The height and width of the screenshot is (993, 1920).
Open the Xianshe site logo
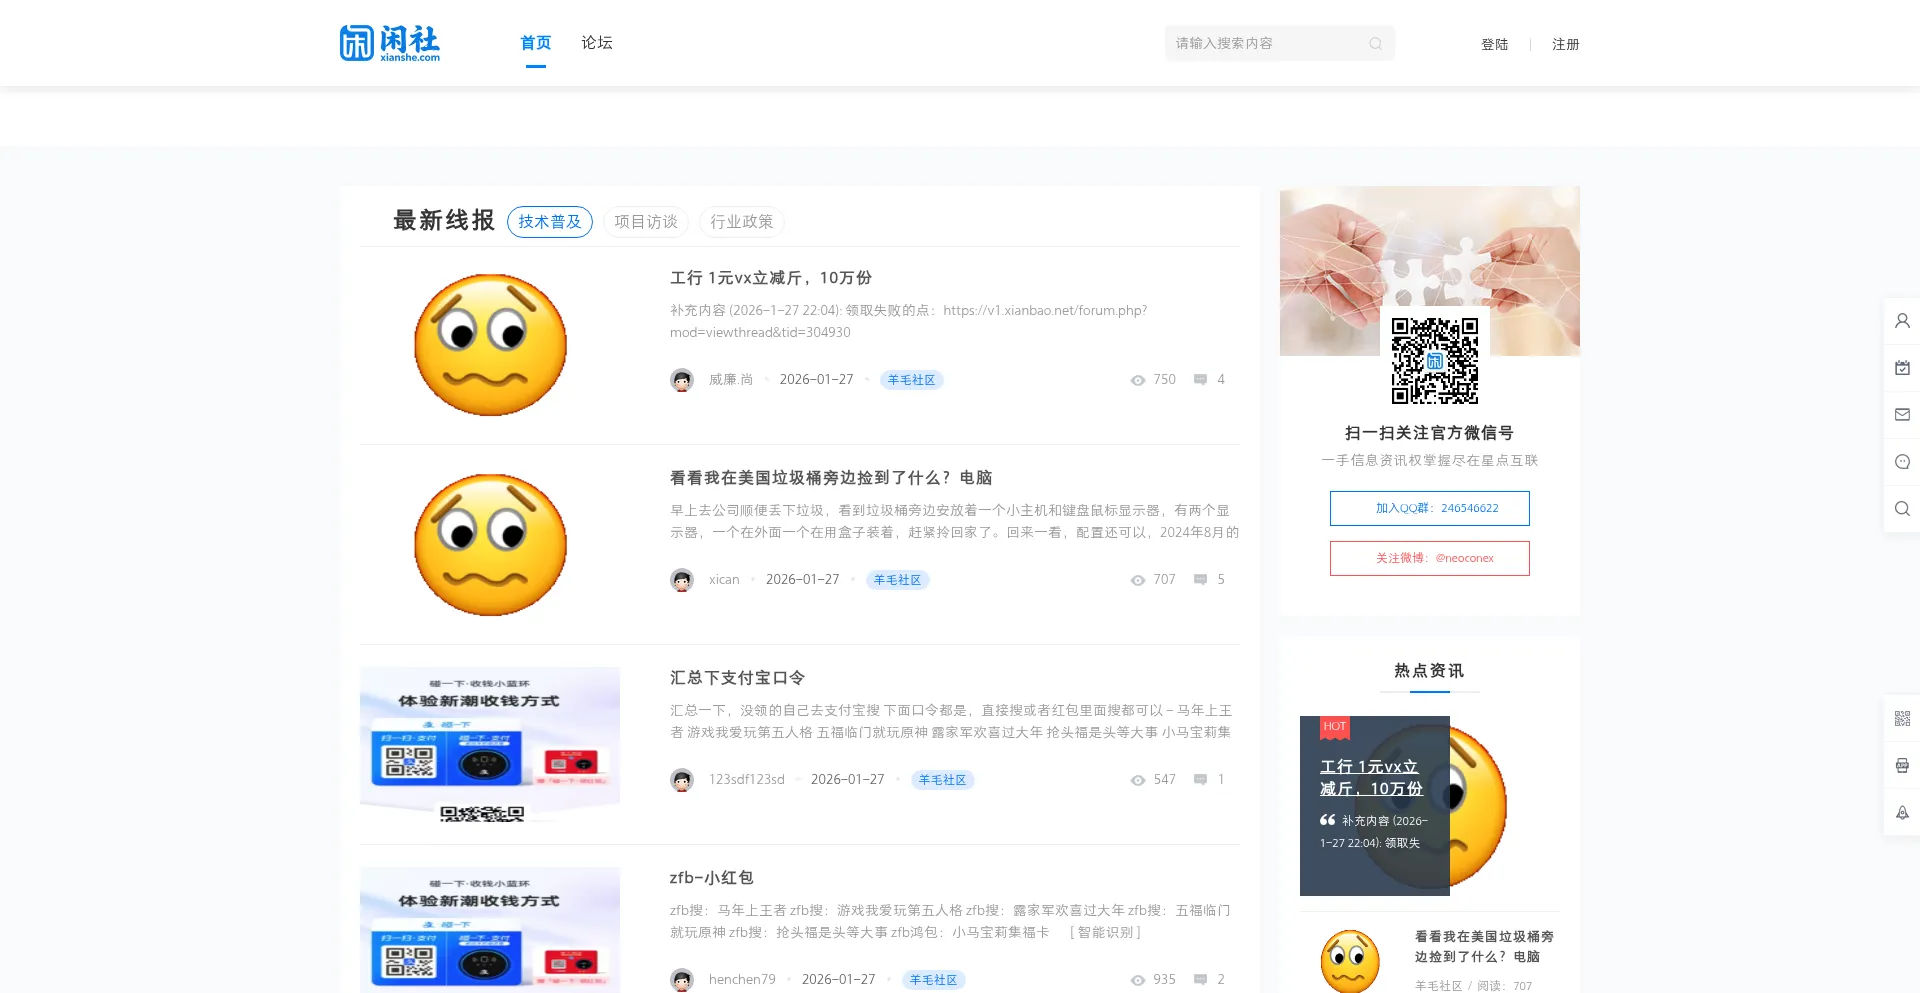(390, 43)
